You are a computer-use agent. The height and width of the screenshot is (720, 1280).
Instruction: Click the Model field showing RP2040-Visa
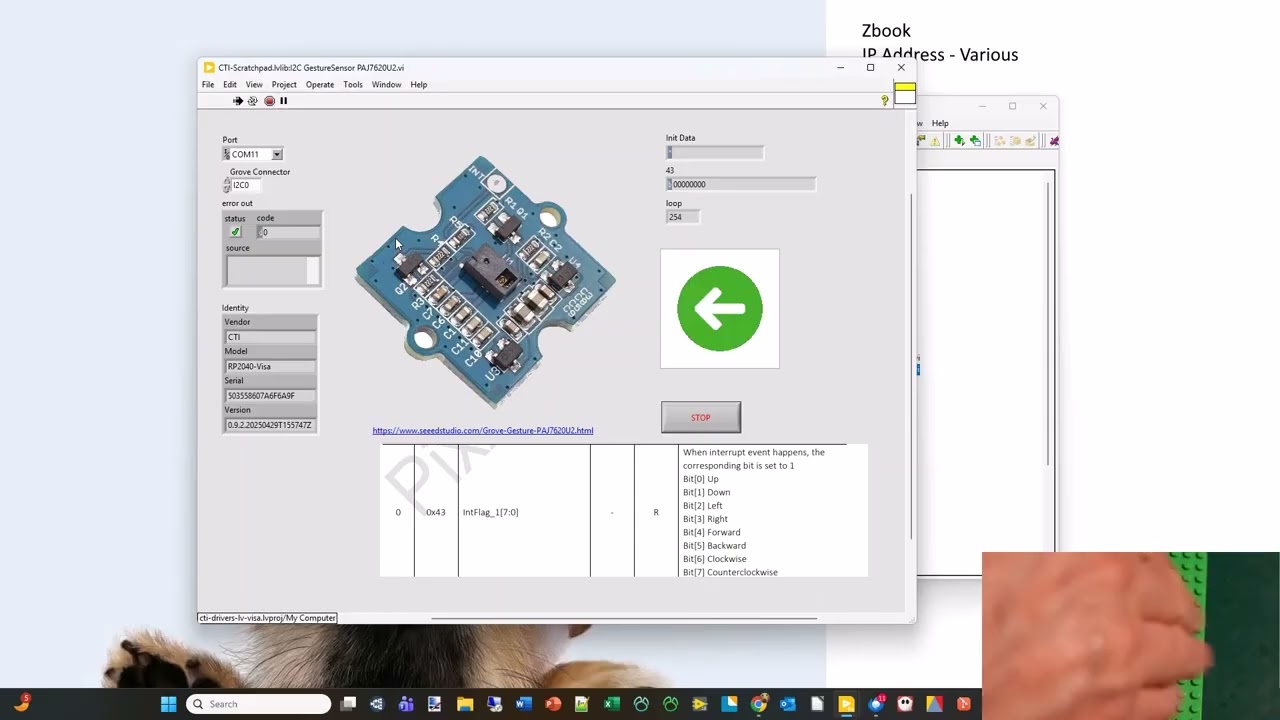pyautogui.click(x=270, y=366)
